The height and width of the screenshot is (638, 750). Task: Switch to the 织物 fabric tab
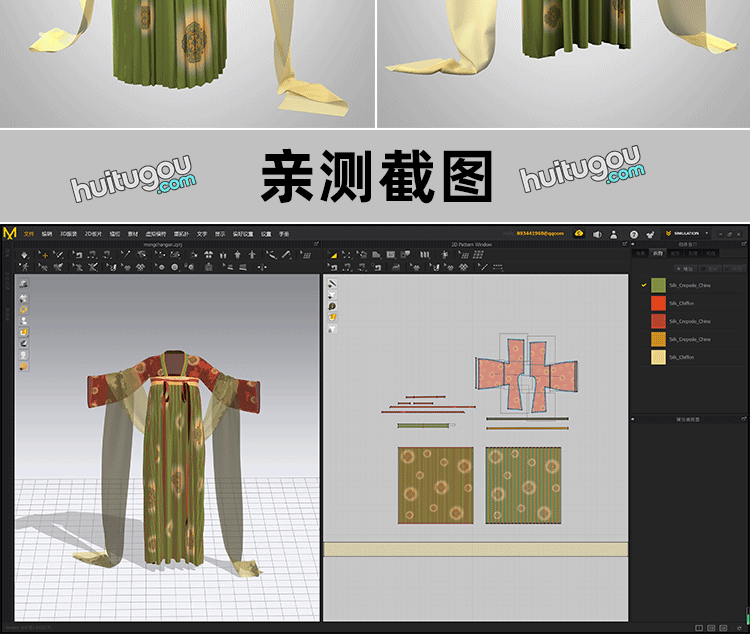click(657, 254)
